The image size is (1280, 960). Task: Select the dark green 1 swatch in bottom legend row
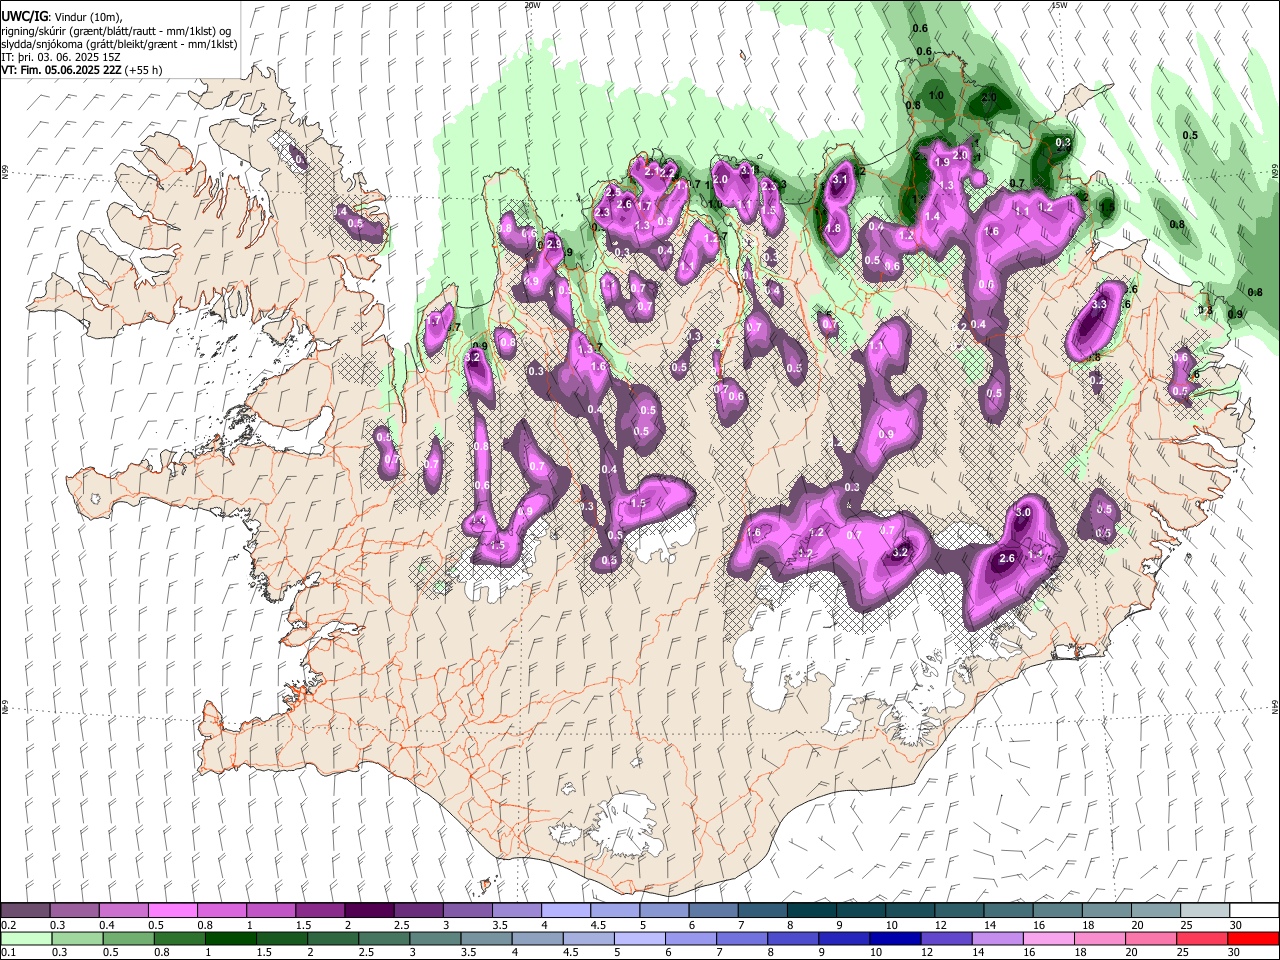[x=230, y=938]
